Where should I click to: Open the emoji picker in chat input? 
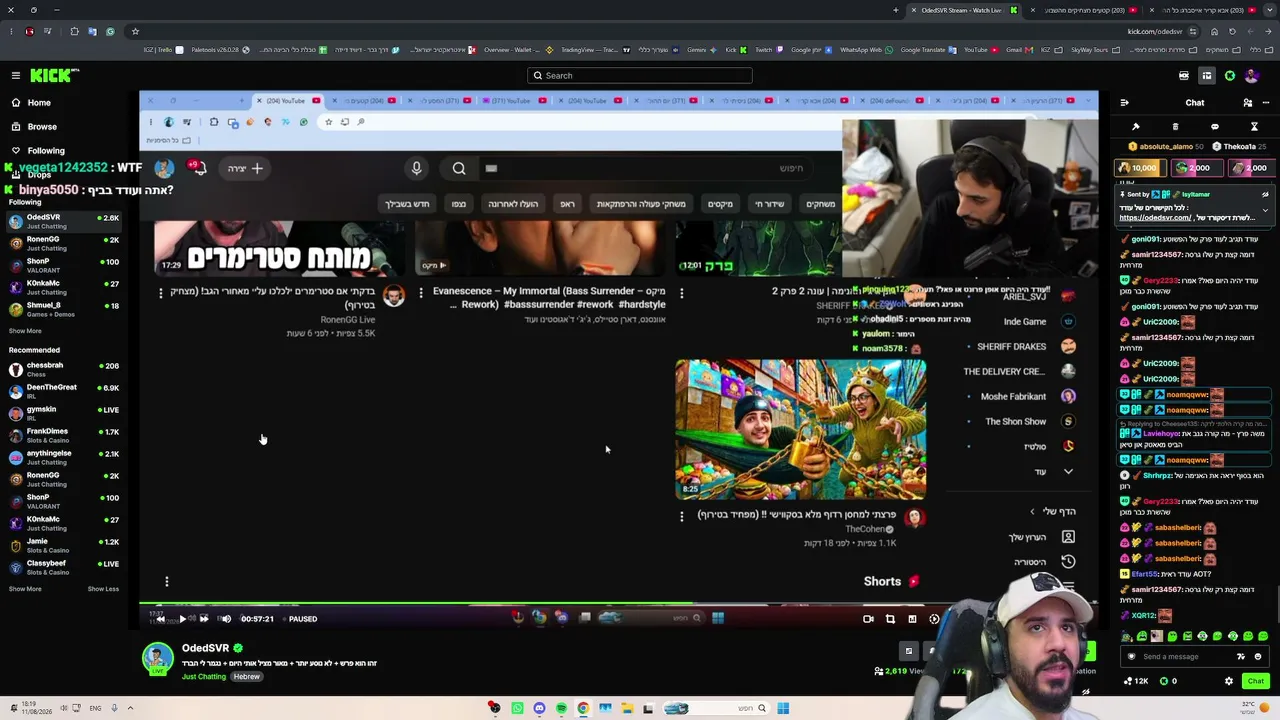click(x=1258, y=657)
